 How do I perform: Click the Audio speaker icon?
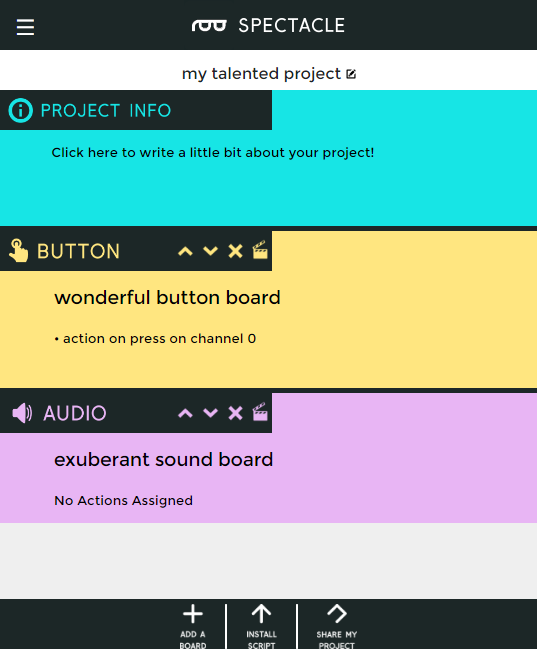pos(22,413)
